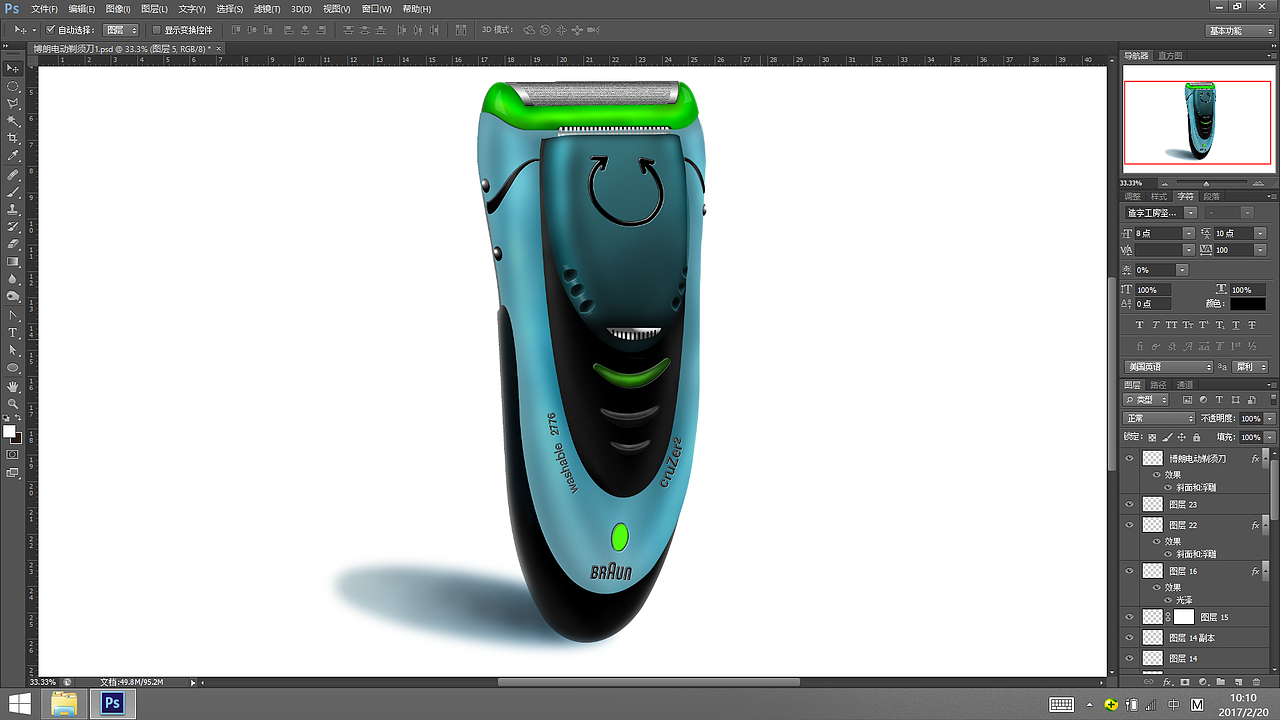This screenshot has height=720, width=1280.
Task: Hide layer 图层 15
Action: pos(1130,617)
